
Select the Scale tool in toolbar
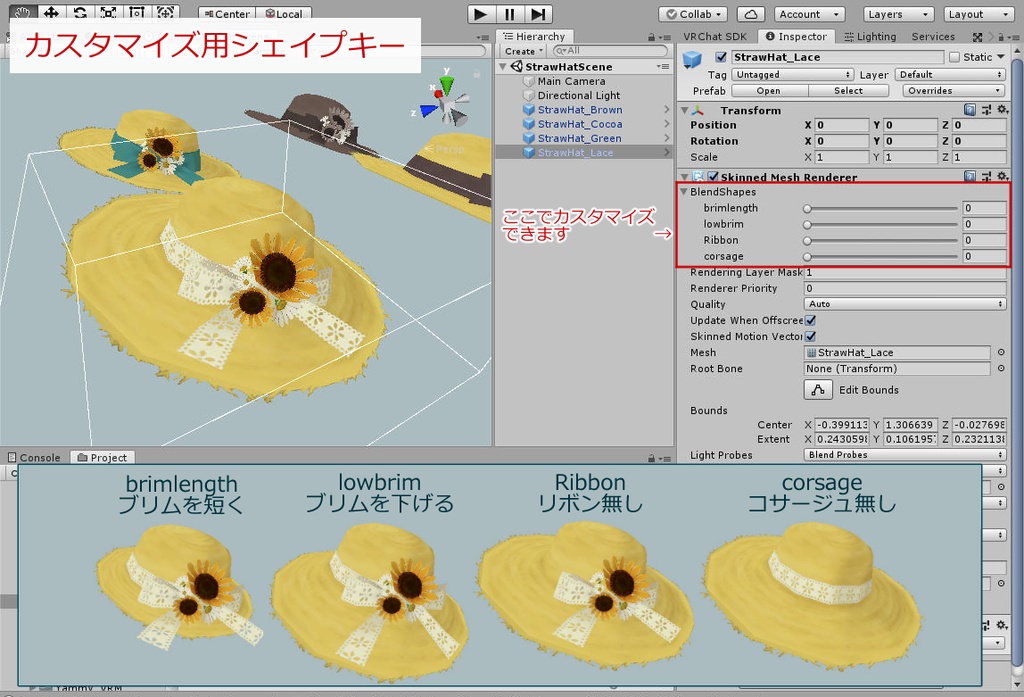pos(108,12)
